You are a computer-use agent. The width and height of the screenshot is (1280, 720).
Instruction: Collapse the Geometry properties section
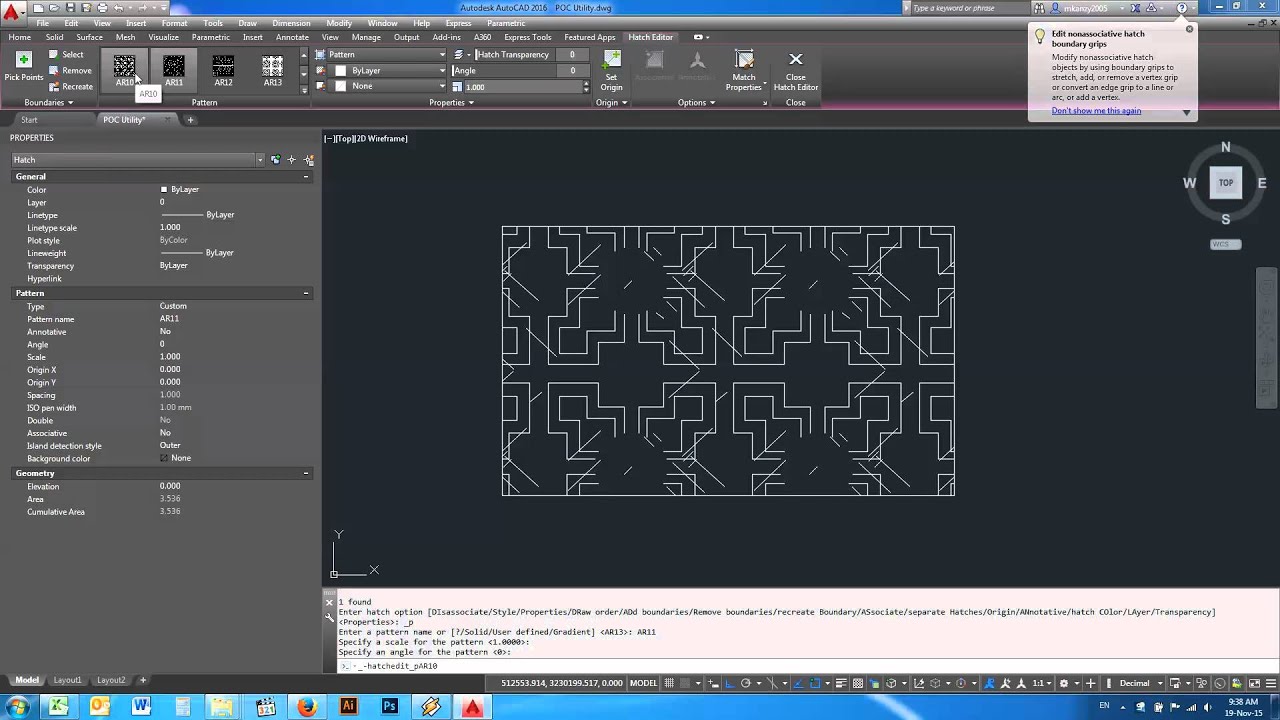pos(306,473)
